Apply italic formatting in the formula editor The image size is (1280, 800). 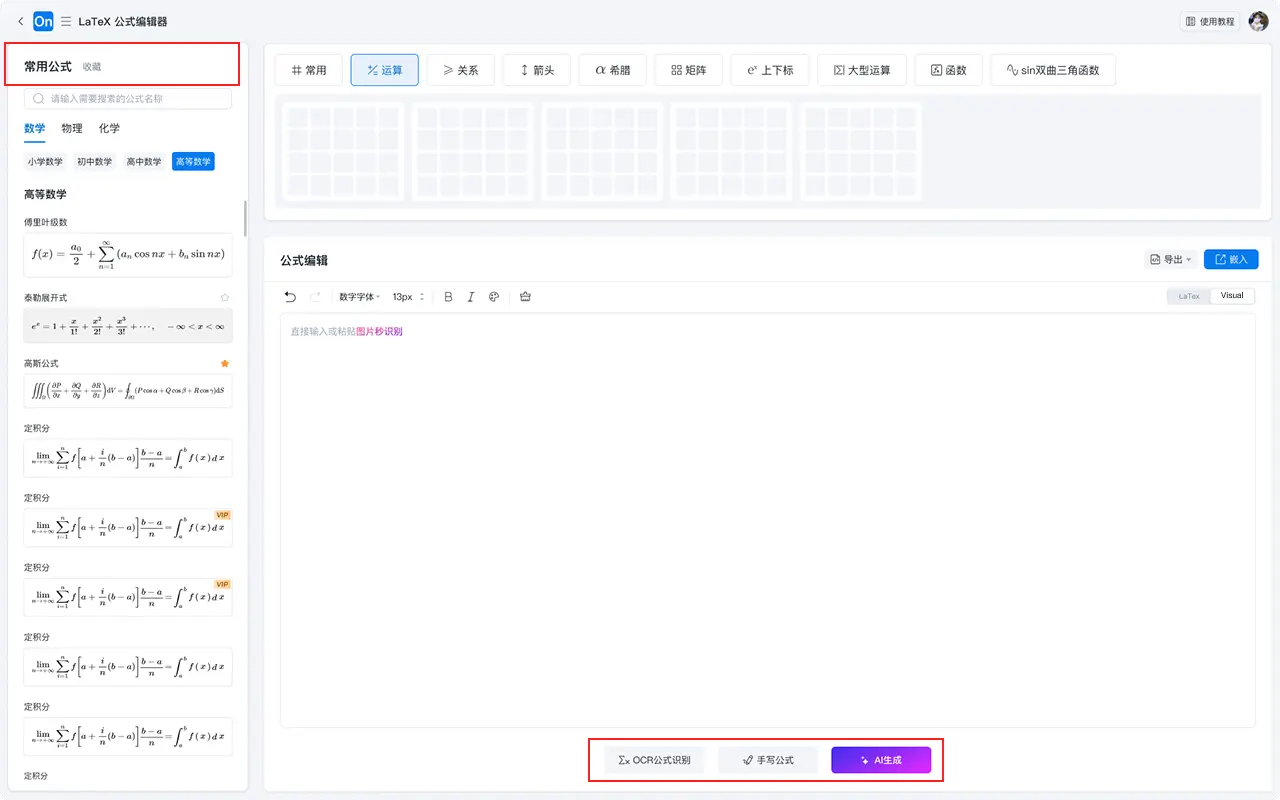pyautogui.click(x=471, y=296)
